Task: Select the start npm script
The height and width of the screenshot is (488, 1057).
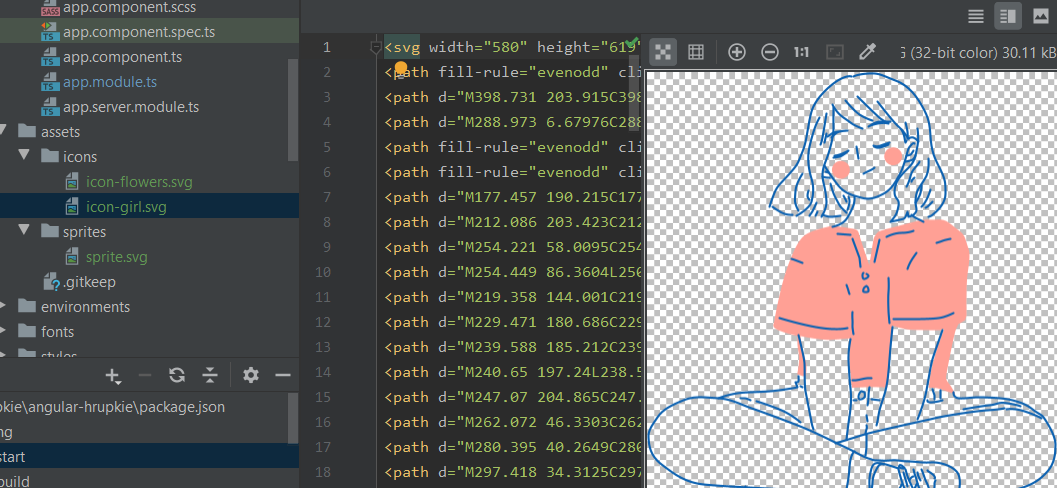Action: click(x=13, y=457)
